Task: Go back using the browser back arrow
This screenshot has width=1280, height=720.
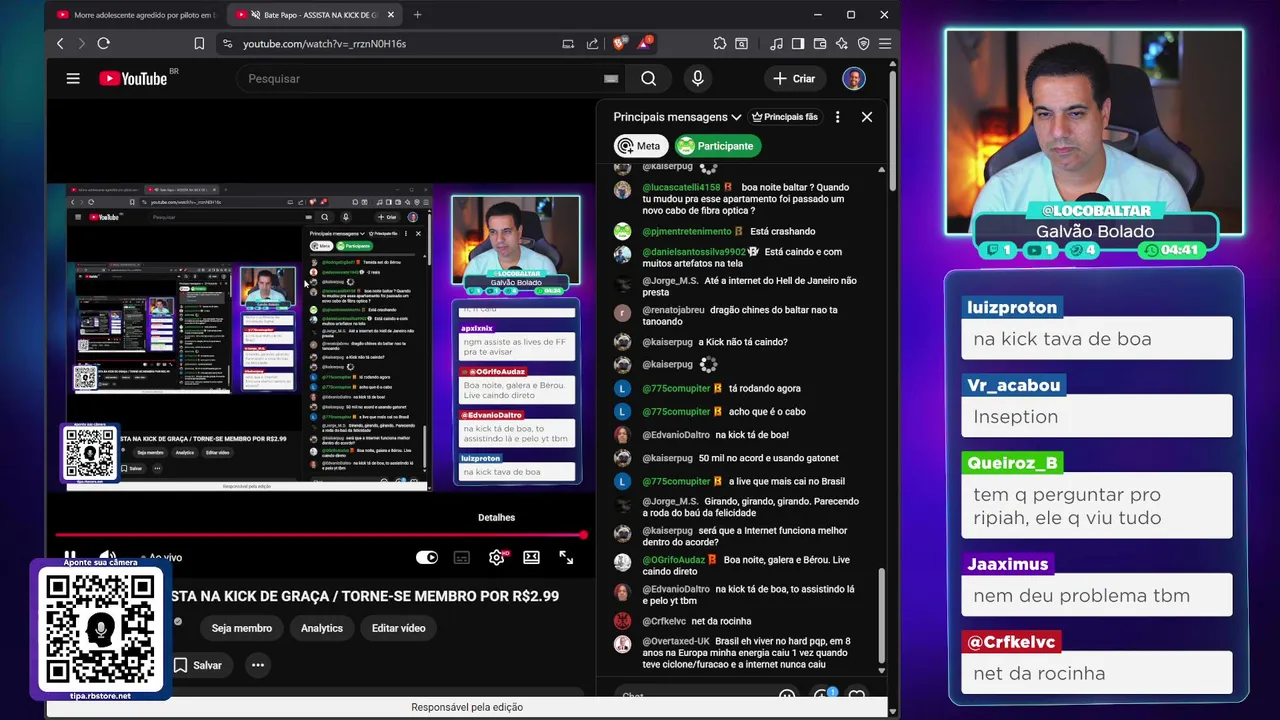Action: point(60,44)
